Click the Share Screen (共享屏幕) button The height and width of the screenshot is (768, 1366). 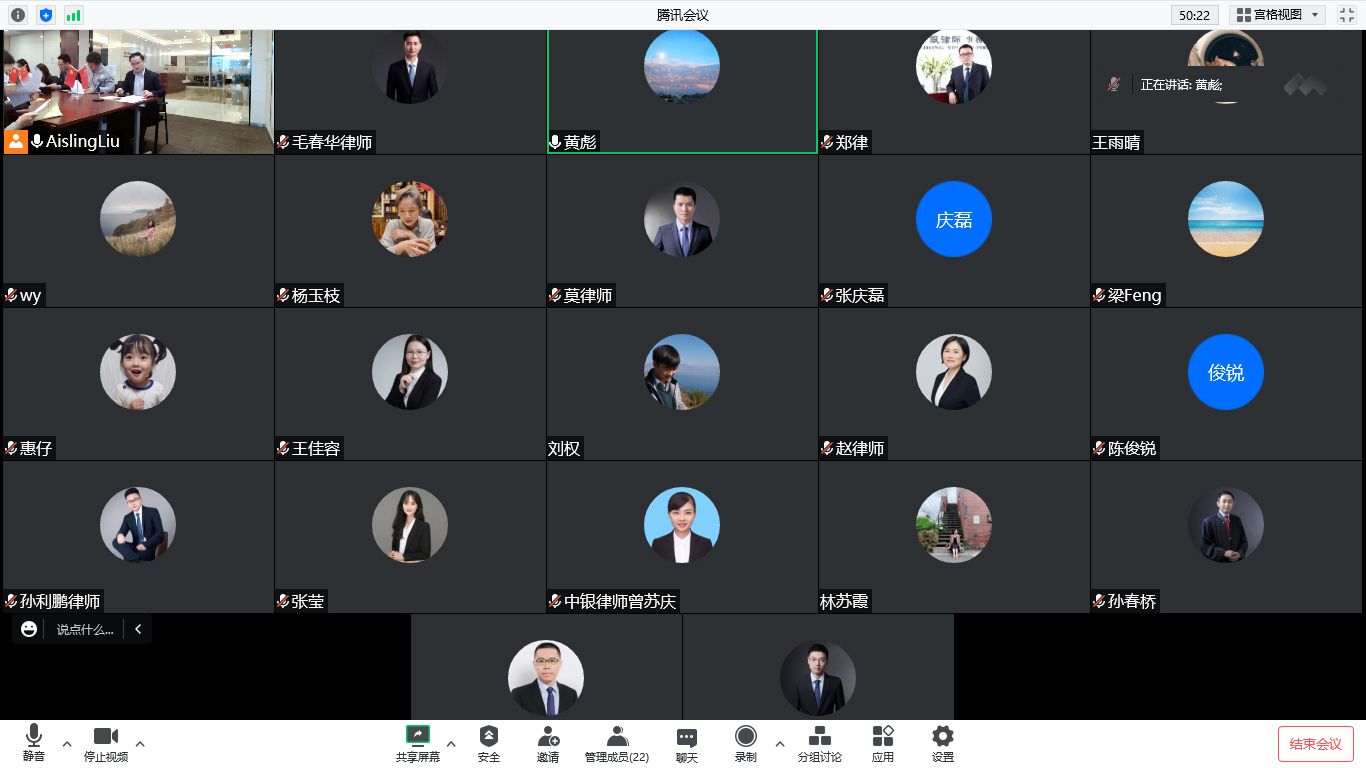point(417,743)
